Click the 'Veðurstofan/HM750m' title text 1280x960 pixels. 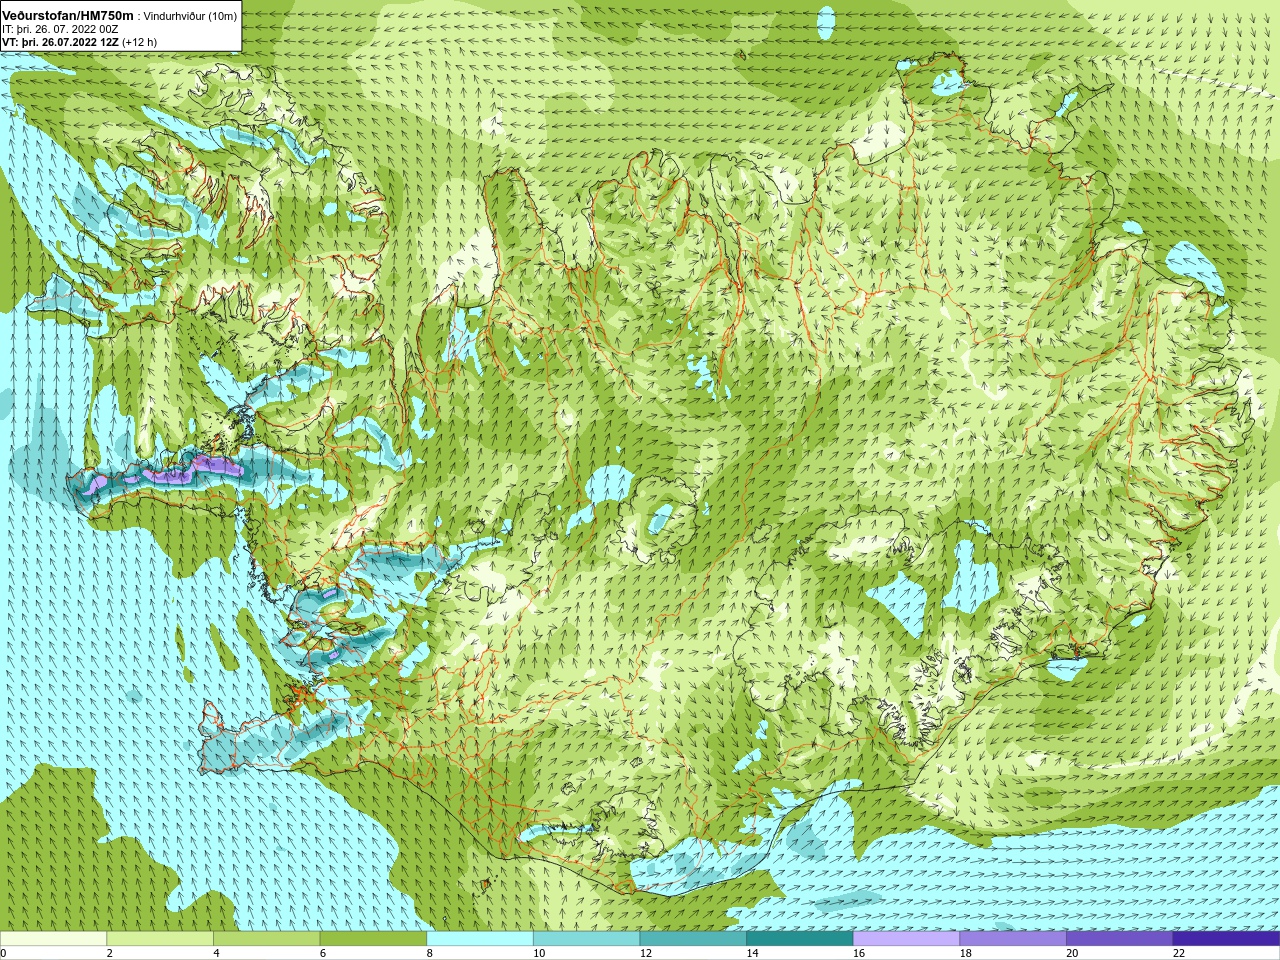pos(68,16)
